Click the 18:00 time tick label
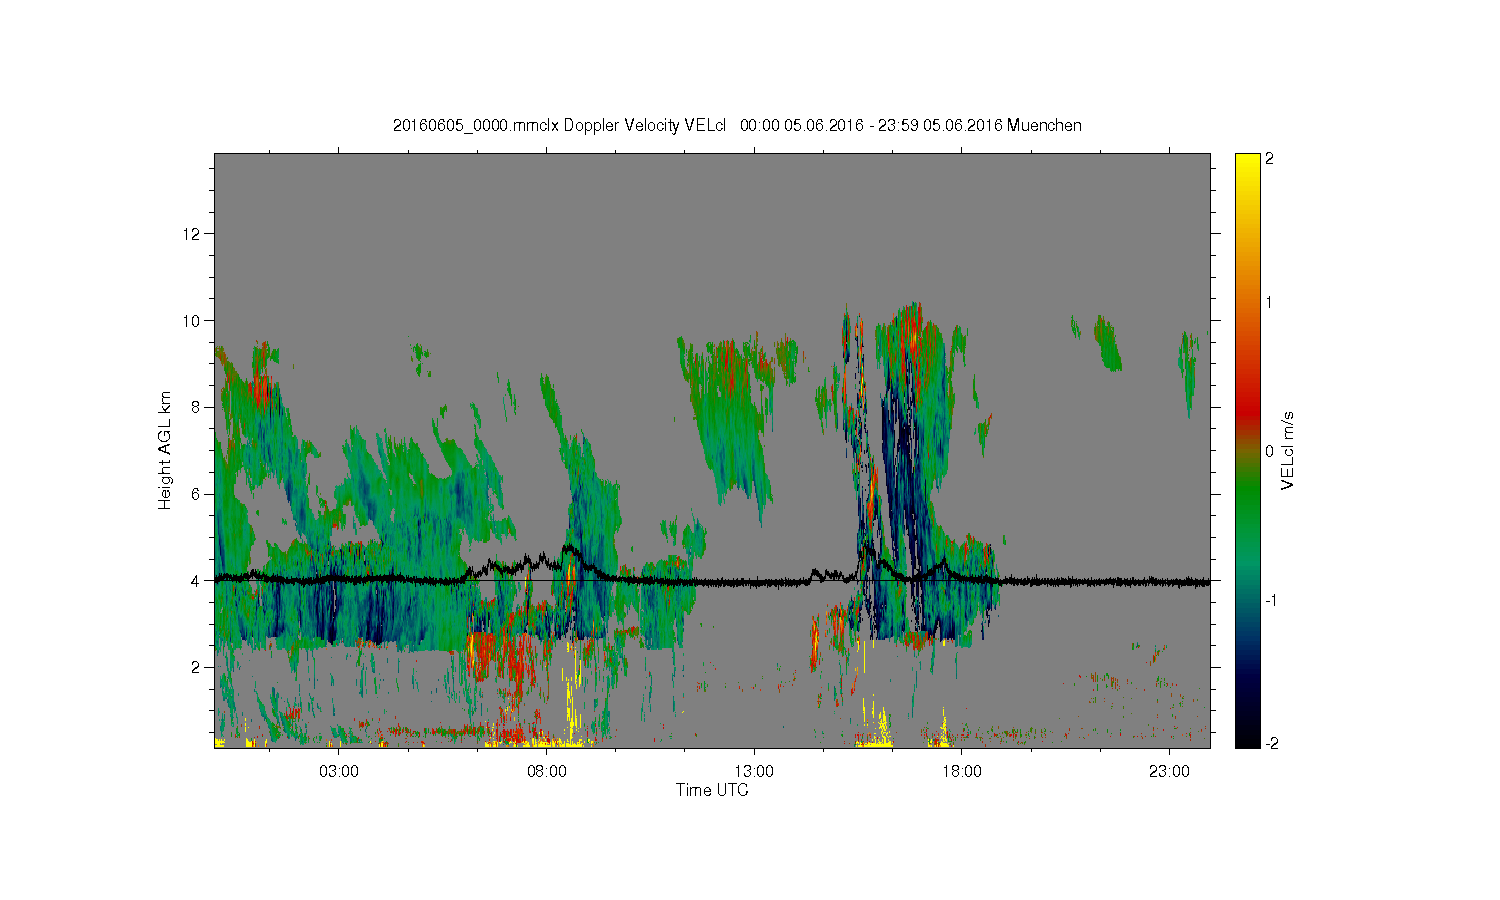This screenshot has width=1500, height=900. pos(961,772)
